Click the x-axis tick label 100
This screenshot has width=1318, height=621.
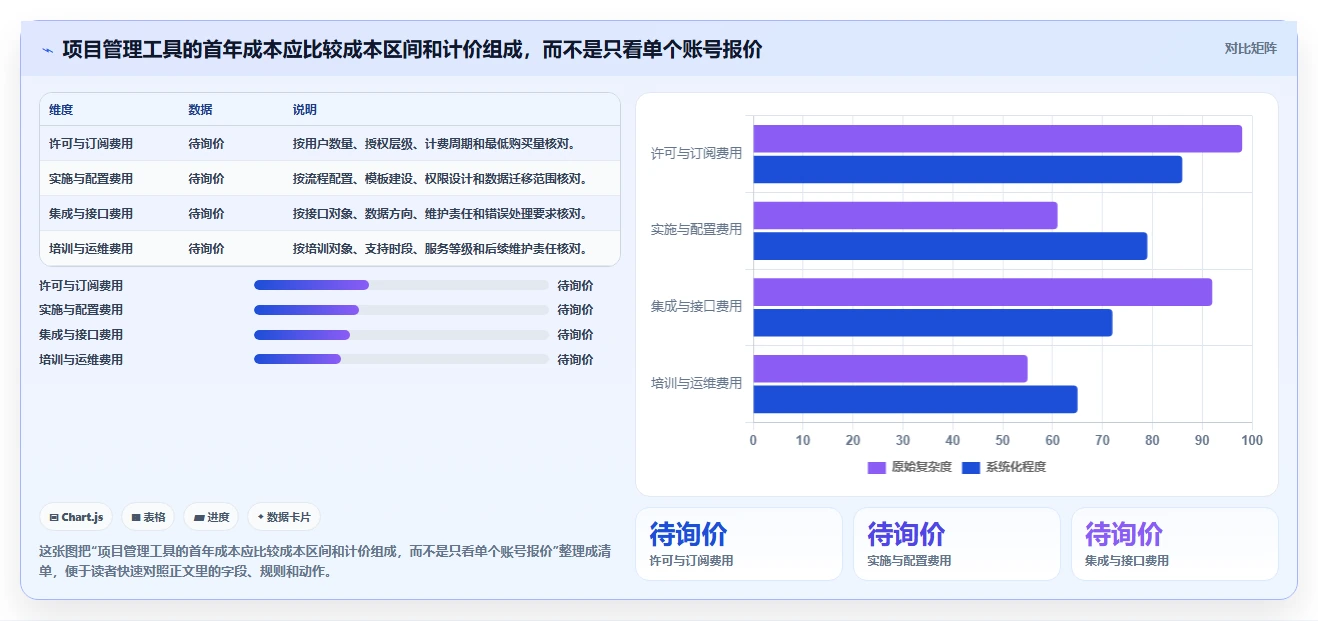tap(1252, 441)
